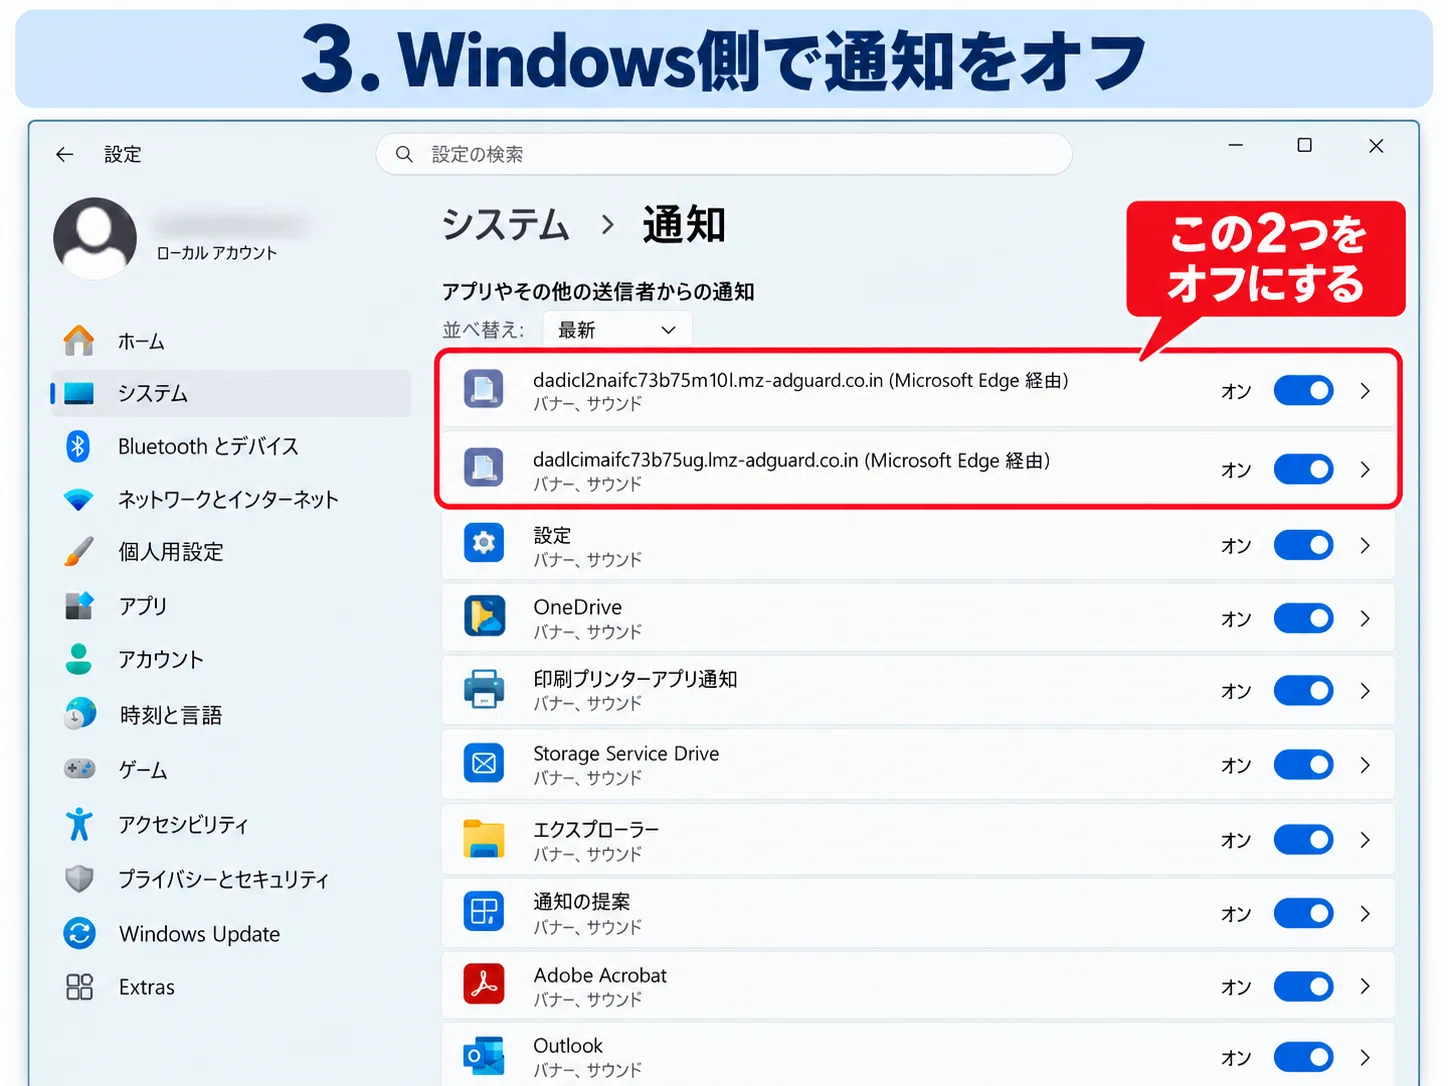Open the 並べ替え sort dropdown
This screenshot has height=1086, width=1448.
(617, 330)
